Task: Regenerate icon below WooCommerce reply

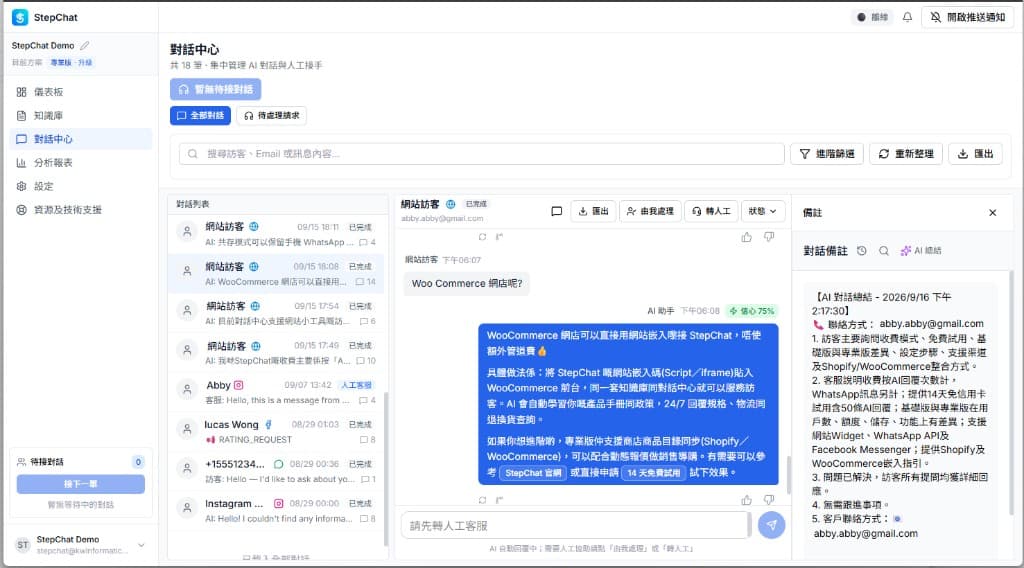Action: pos(482,500)
